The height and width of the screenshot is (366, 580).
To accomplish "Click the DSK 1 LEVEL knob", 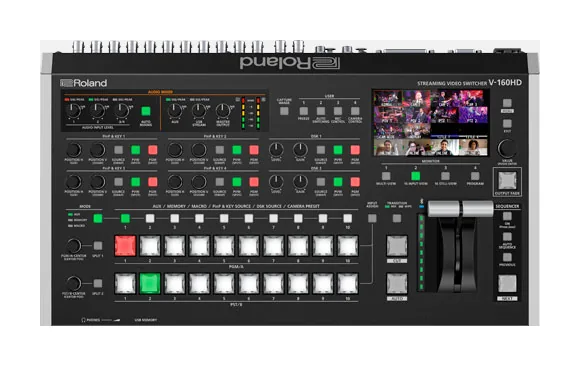I will click(x=276, y=150).
